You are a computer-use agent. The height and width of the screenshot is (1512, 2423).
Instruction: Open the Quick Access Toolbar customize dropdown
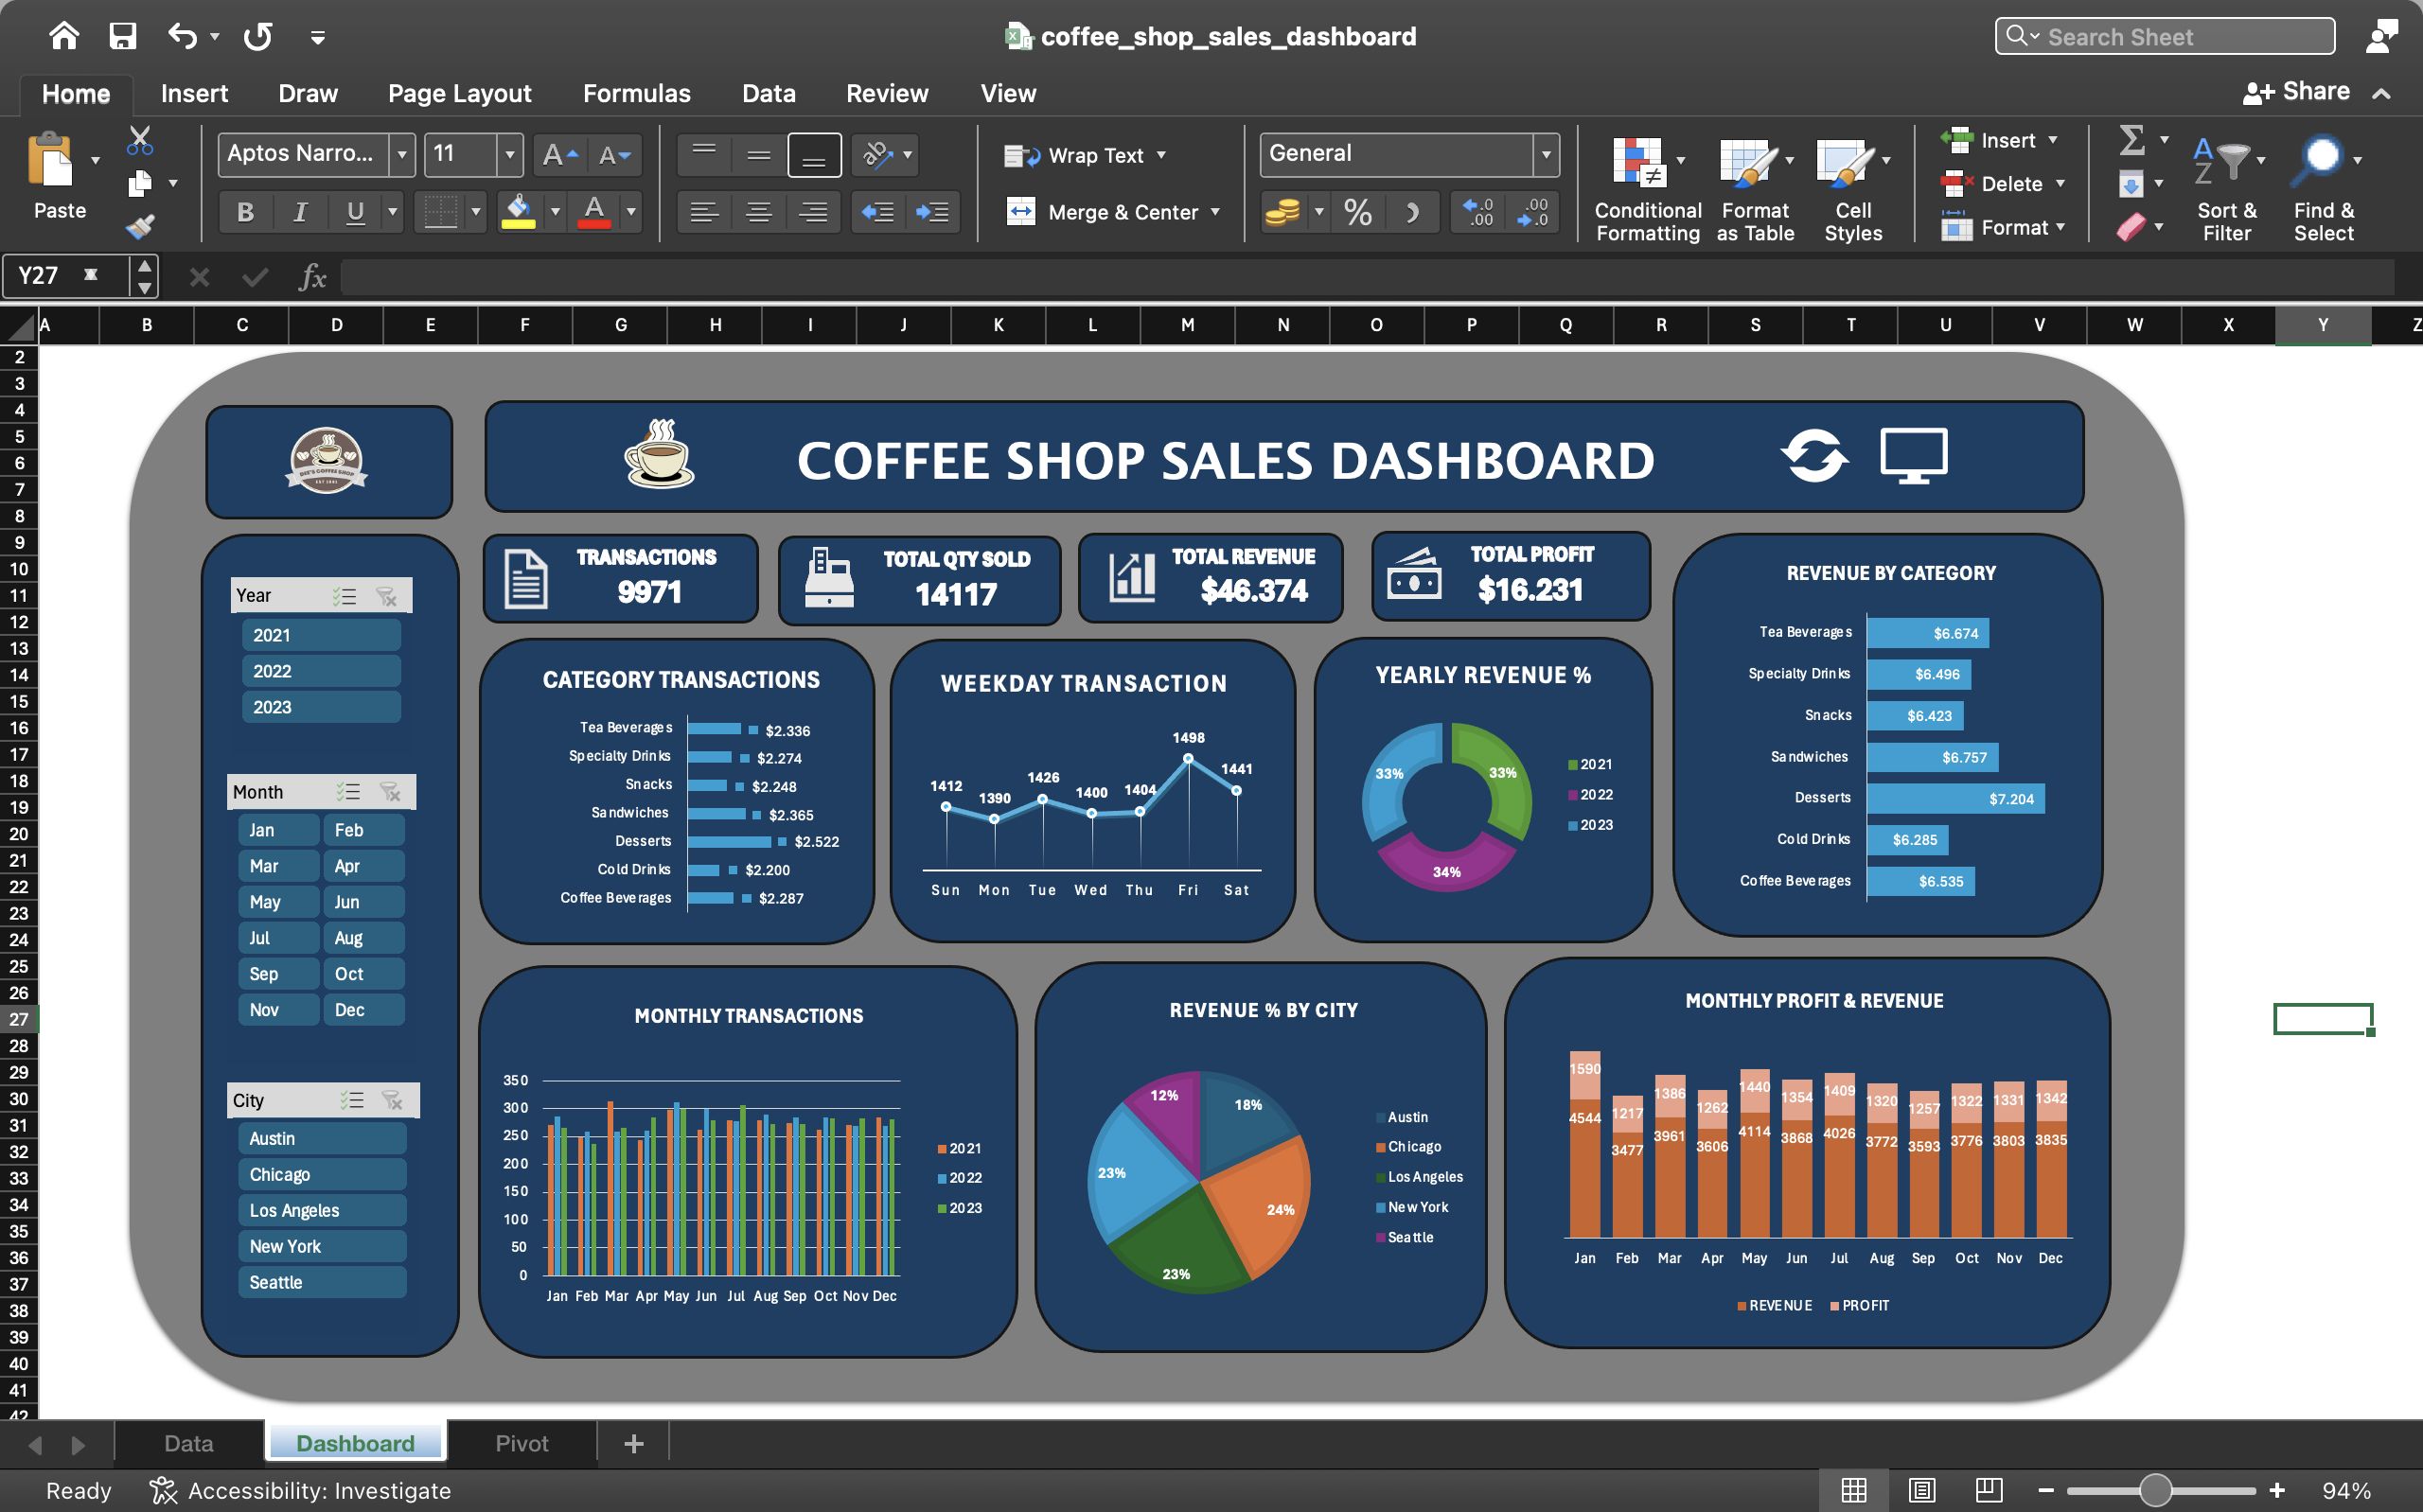tap(318, 38)
